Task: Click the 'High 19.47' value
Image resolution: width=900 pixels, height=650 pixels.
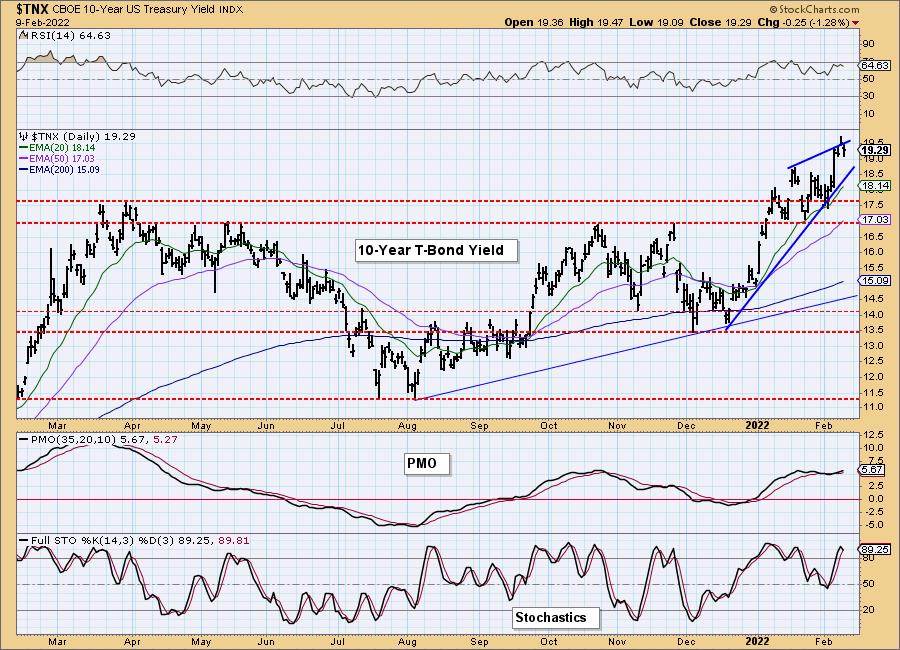Action: click(596, 22)
